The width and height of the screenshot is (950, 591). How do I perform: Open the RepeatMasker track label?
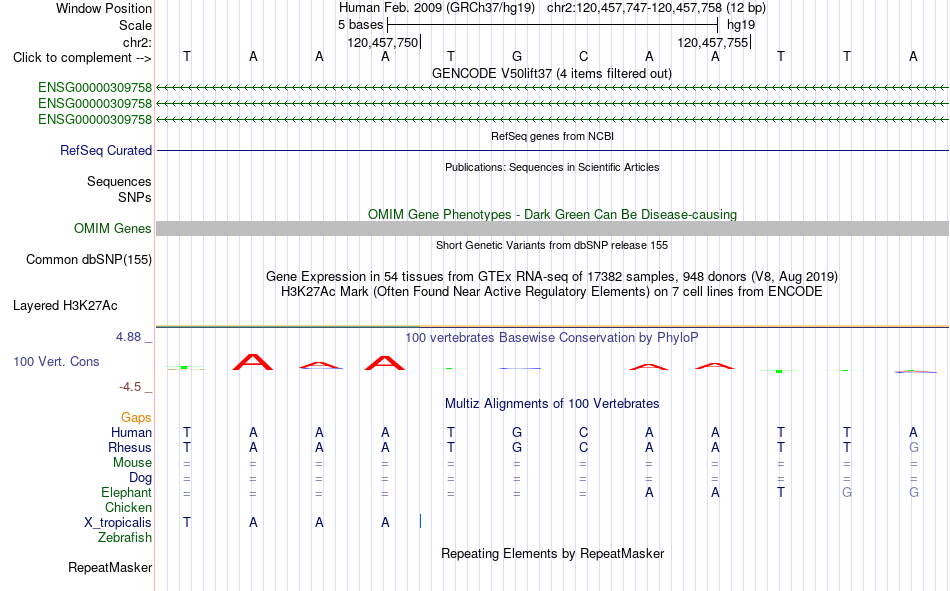(x=110, y=567)
